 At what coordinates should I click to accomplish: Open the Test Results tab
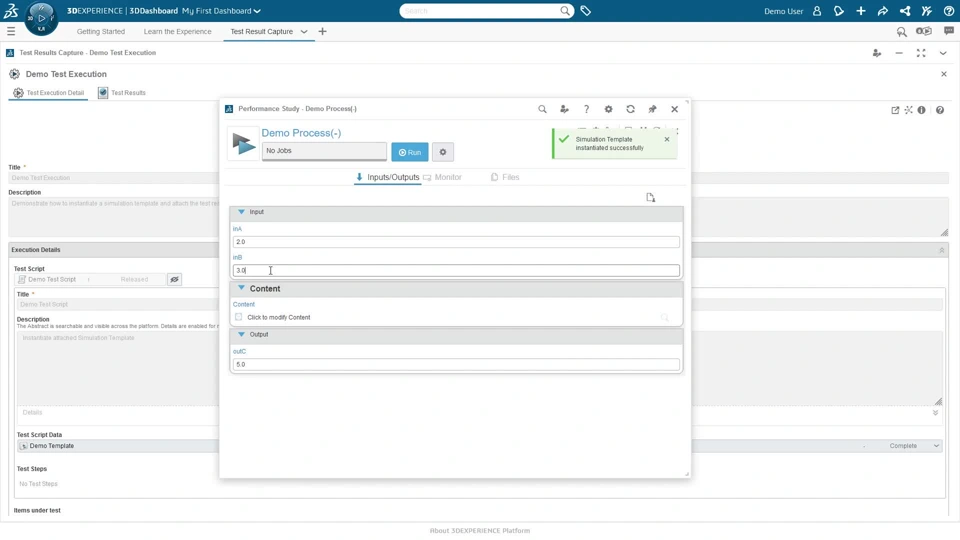[122, 92]
